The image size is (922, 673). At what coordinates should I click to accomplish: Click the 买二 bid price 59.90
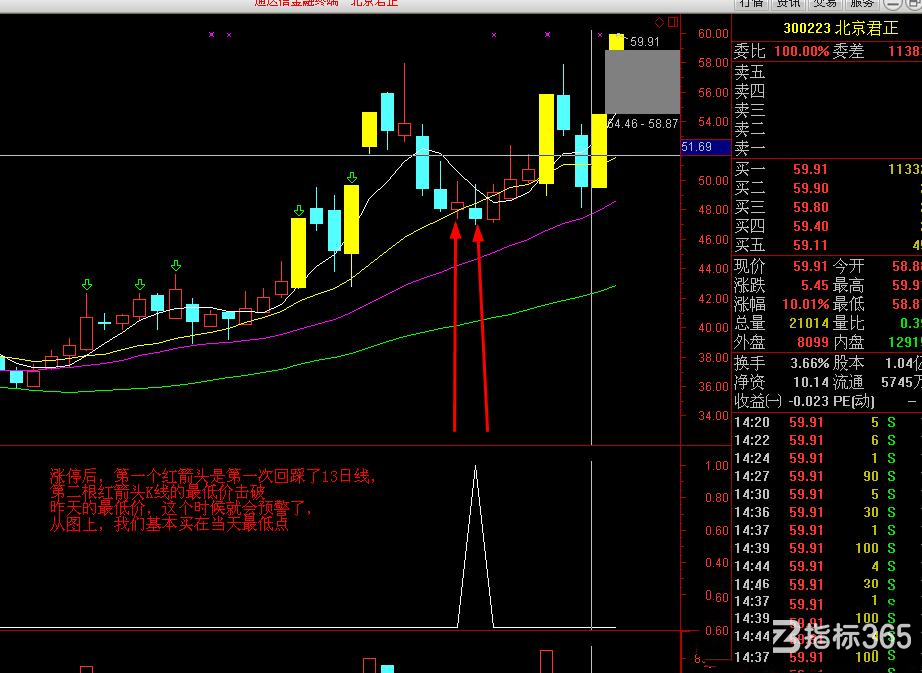810,188
